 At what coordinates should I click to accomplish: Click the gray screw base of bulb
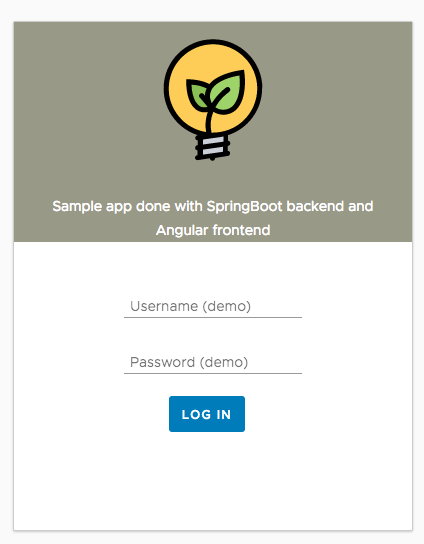[212, 147]
